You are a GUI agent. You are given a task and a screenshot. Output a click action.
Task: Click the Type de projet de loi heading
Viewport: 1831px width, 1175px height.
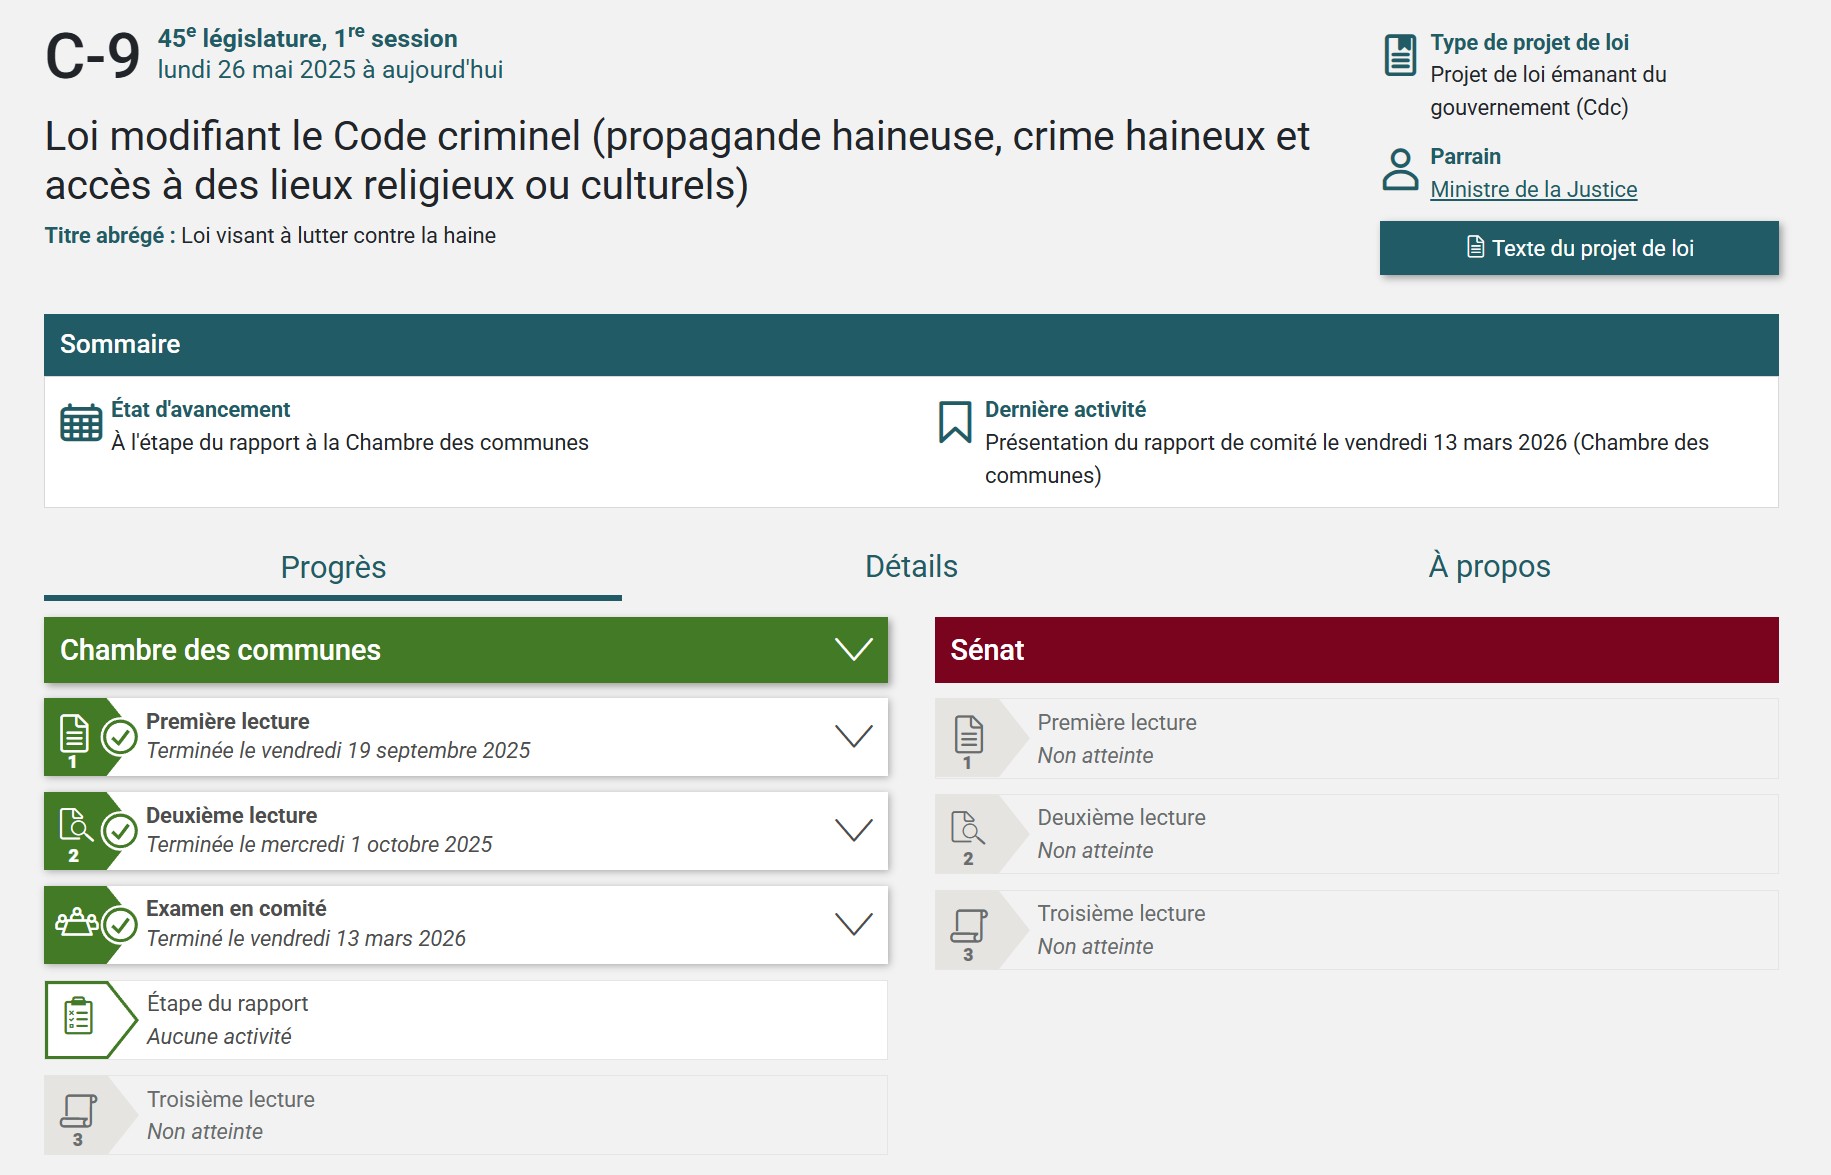tap(1529, 42)
